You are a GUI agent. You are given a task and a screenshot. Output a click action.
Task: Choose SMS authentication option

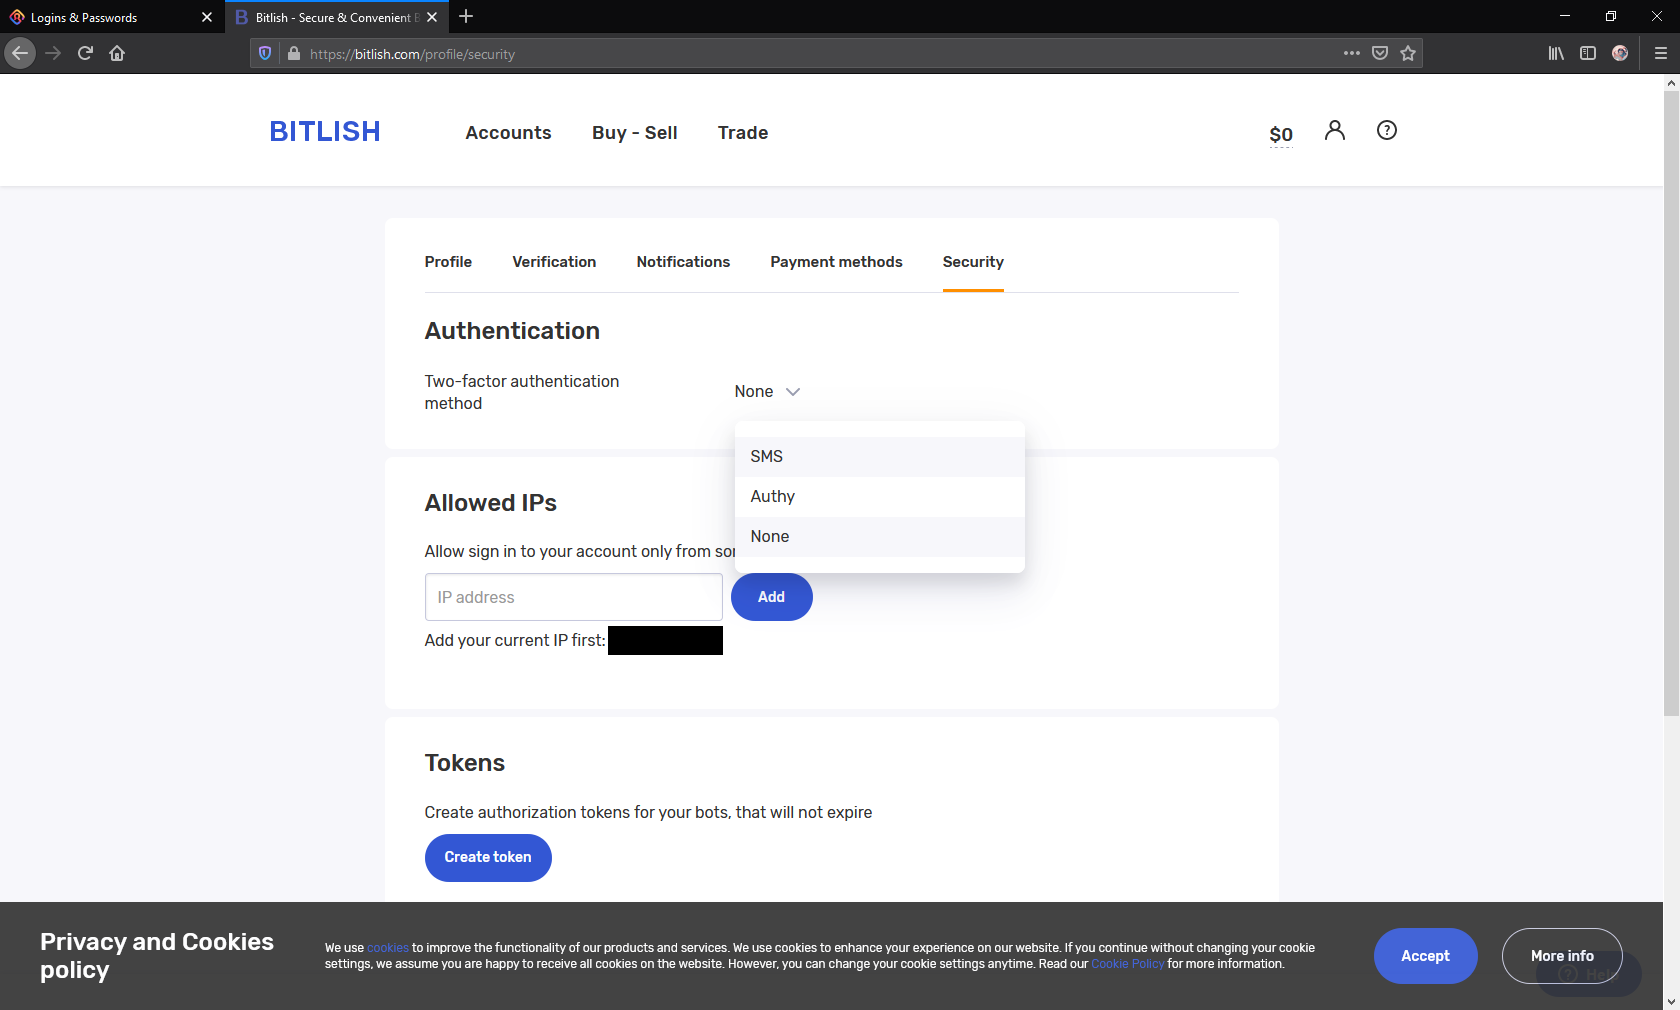tap(880, 457)
